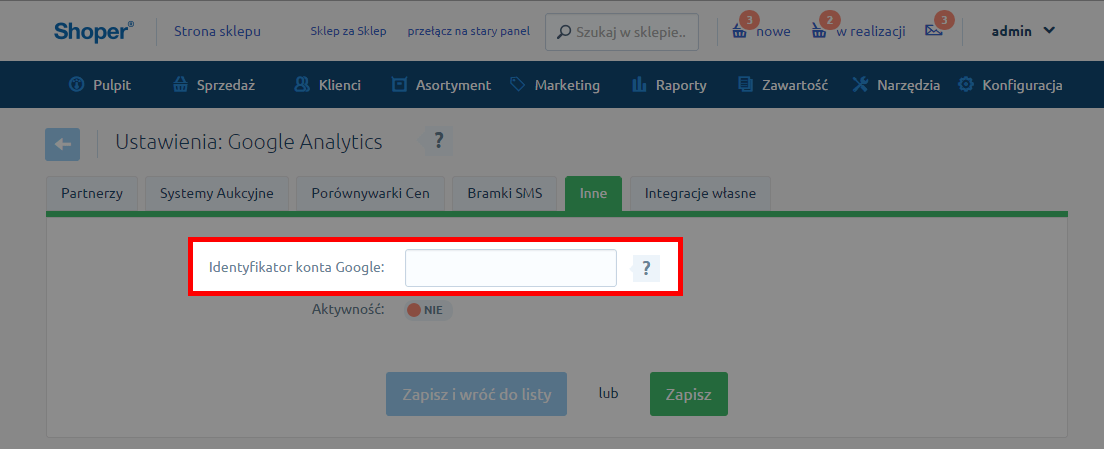The image size is (1104, 449).
Task: Click the 'w realizacji' orders label
Action: pos(870,32)
